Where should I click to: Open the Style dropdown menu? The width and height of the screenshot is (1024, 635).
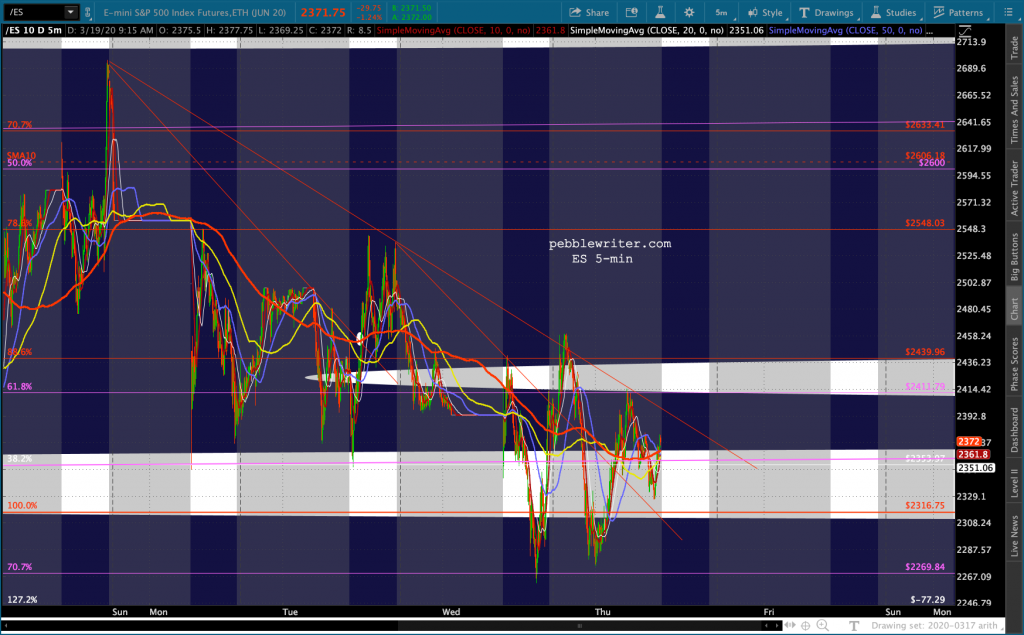click(765, 12)
